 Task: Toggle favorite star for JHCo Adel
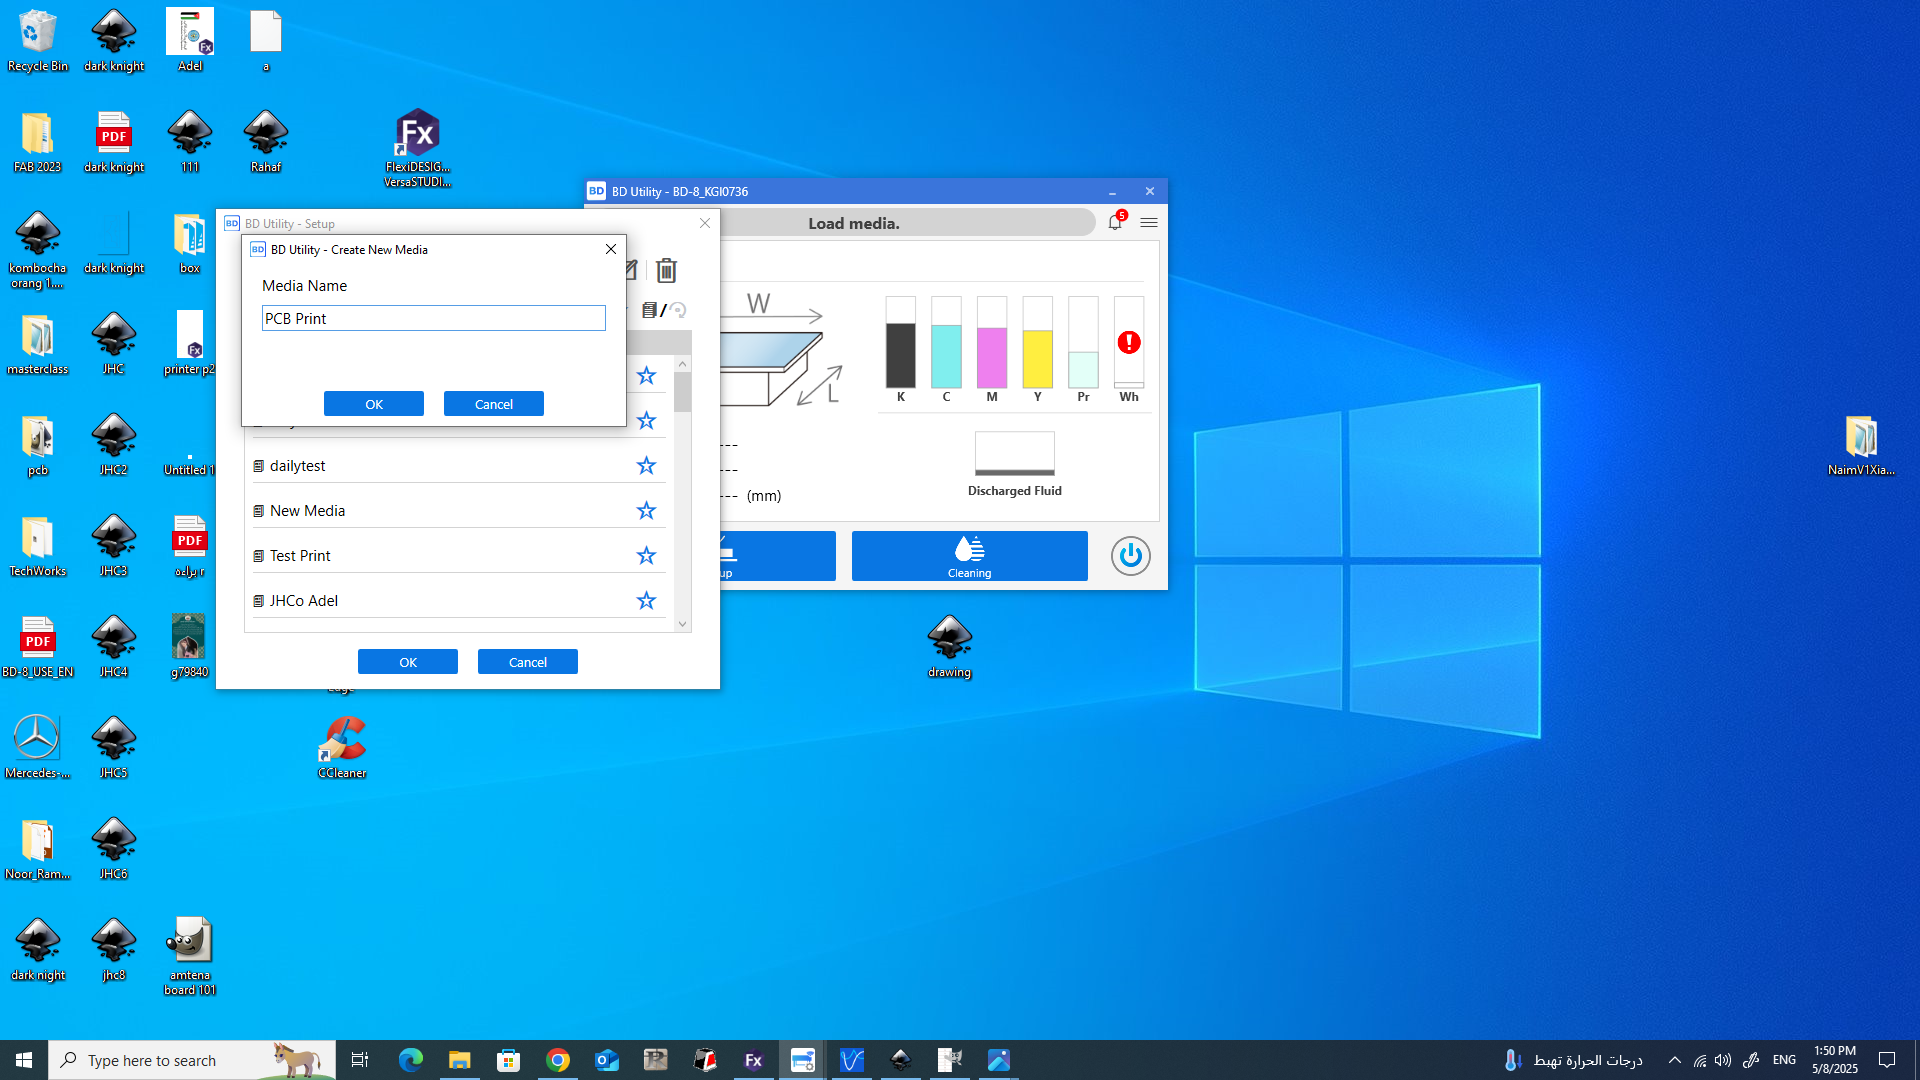[x=646, y=601]
